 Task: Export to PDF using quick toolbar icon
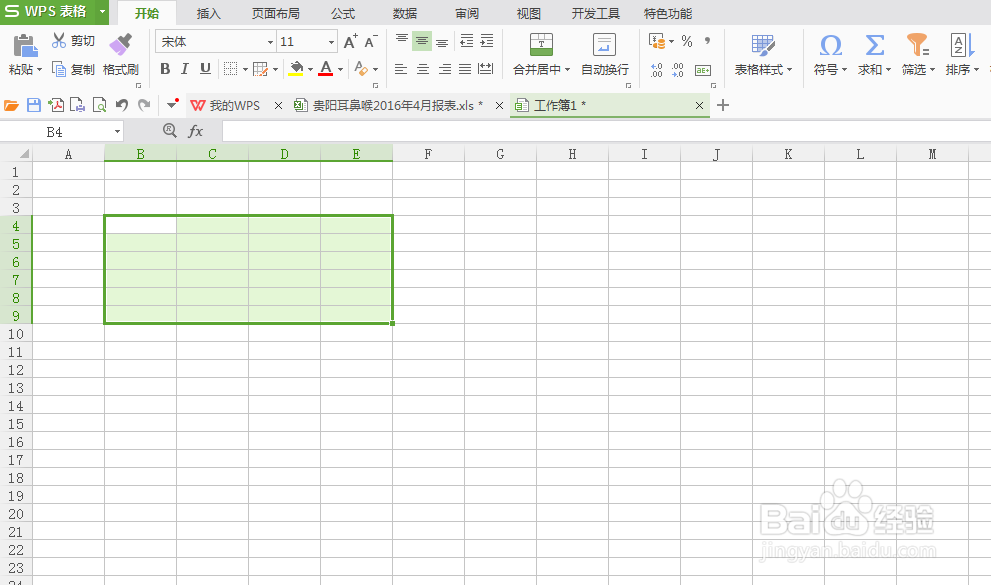pos(56,106)
